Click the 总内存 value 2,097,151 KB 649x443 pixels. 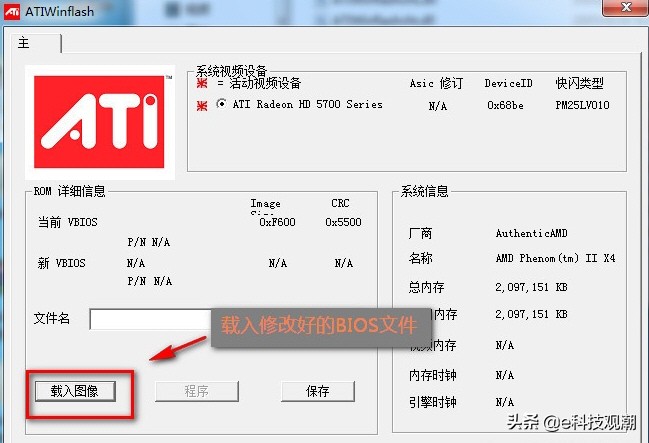[531, 287]
